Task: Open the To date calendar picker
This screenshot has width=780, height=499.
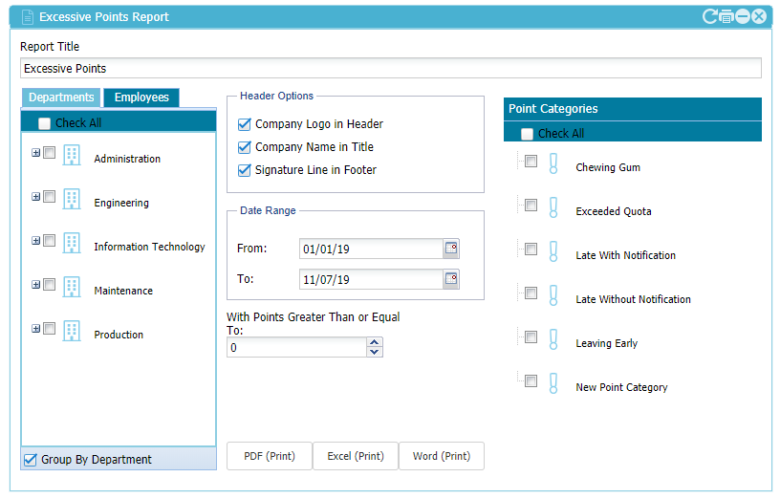Action: click(451, 279)
